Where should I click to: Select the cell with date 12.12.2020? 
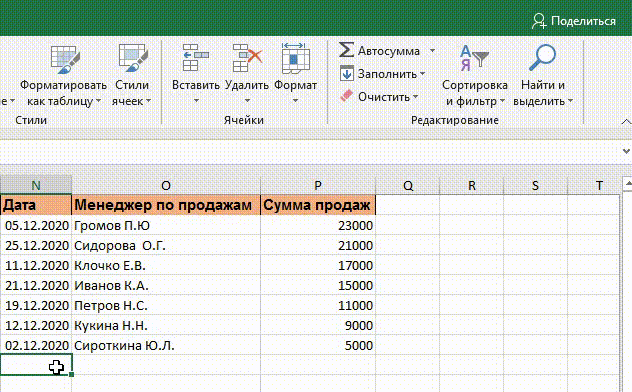36,325
